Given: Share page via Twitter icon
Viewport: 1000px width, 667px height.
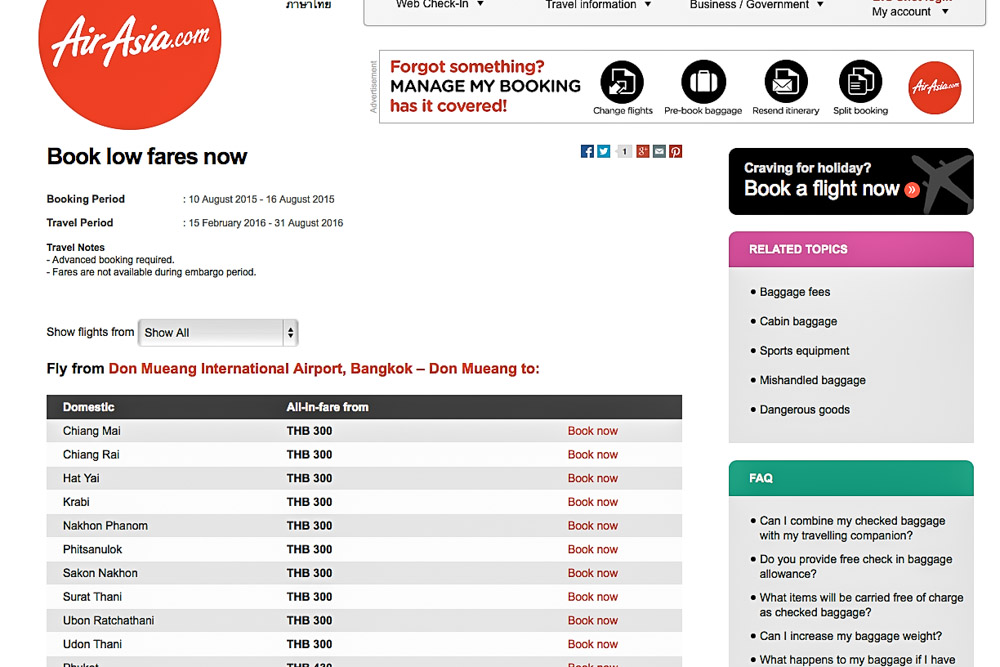Looking at the screenshot, I should tap(604, 152).
